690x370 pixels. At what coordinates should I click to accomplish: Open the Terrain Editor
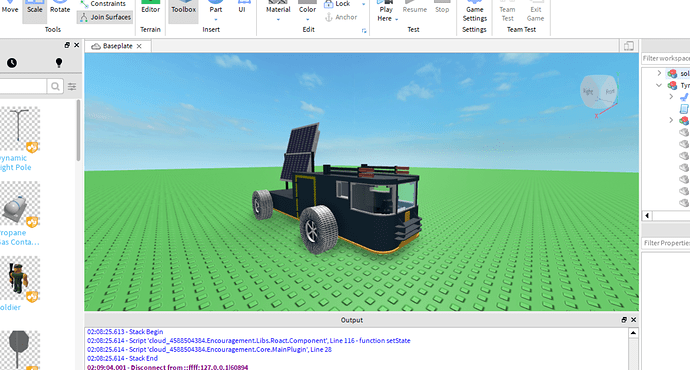pos(150,9)
